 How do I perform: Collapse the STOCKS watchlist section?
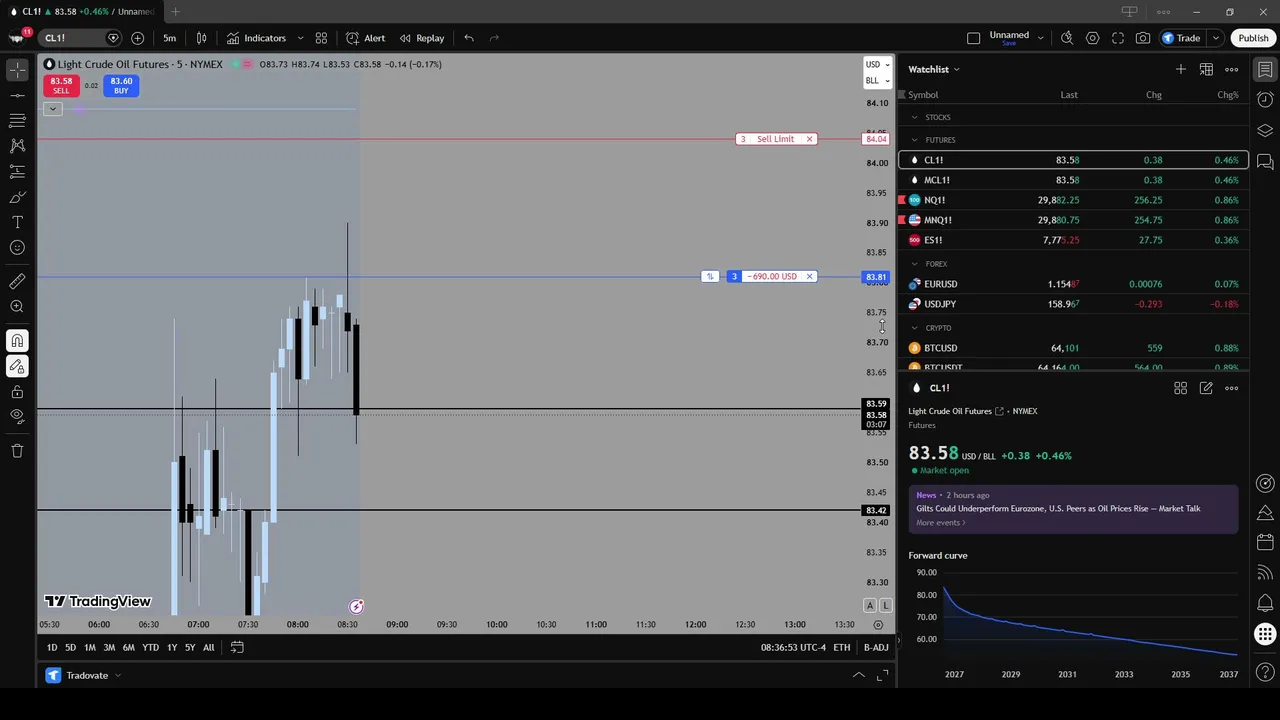(914, 117)
